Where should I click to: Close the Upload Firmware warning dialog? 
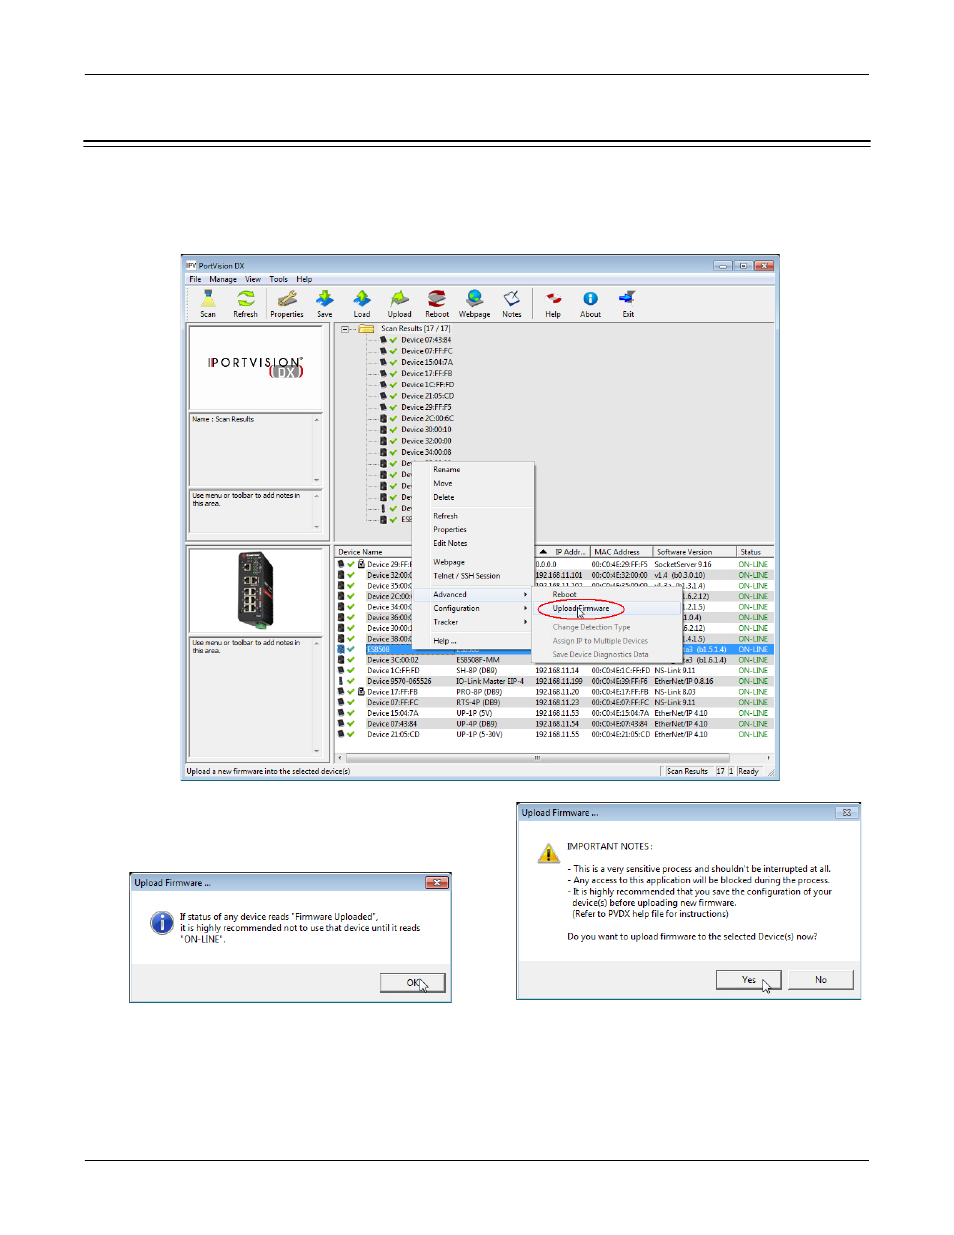pyautogui.click(x=847, y=813)
